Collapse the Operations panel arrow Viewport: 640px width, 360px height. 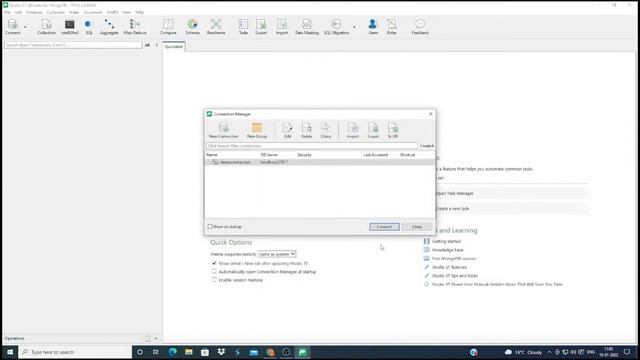pos(156,338)
